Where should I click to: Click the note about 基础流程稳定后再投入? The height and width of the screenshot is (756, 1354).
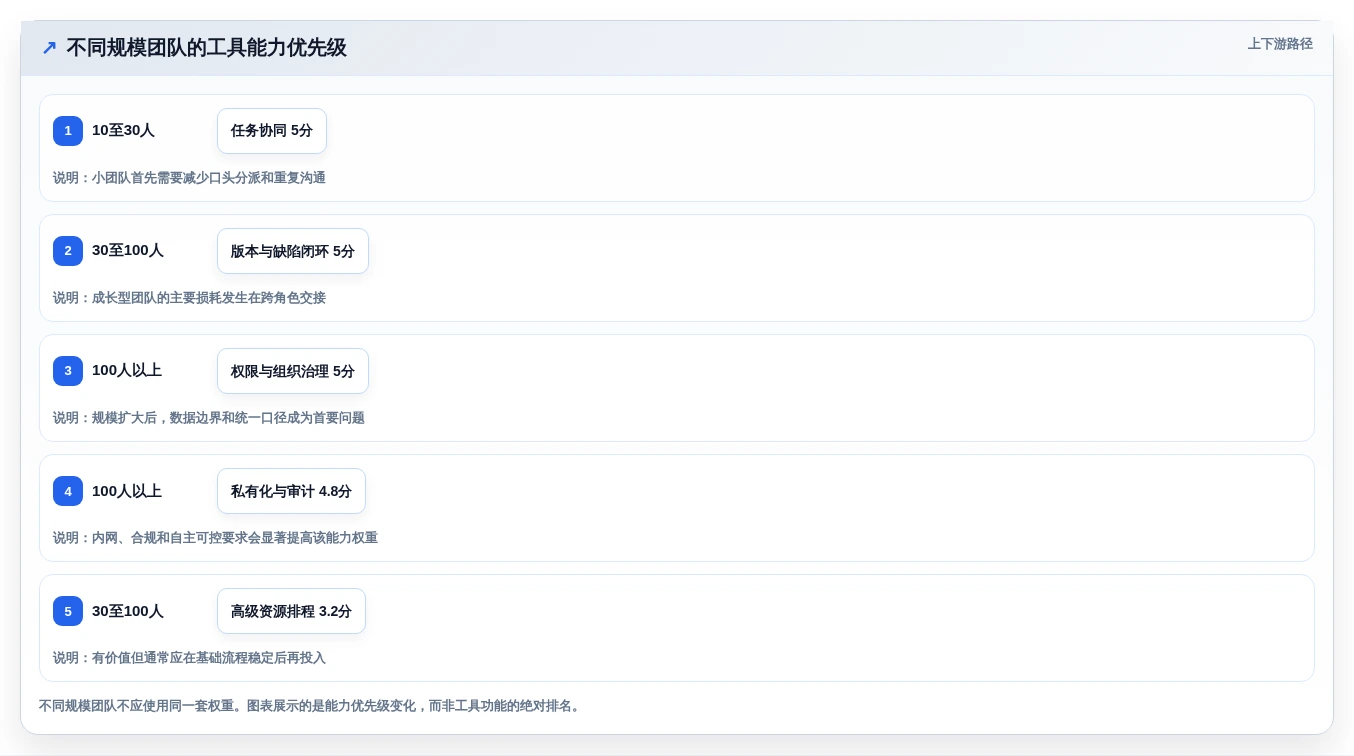pyautogui.click(x=189, y=658)
